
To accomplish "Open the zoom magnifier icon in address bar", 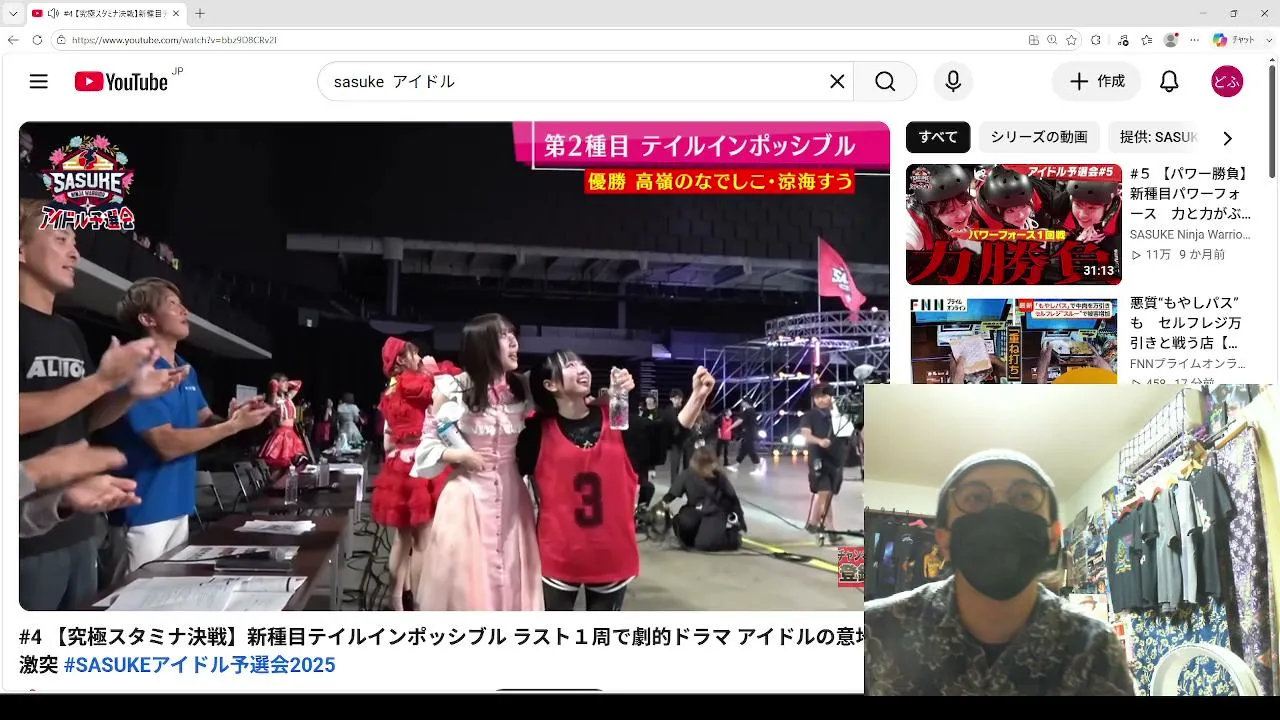I will pyautogui.click(x=1052, y=40).
